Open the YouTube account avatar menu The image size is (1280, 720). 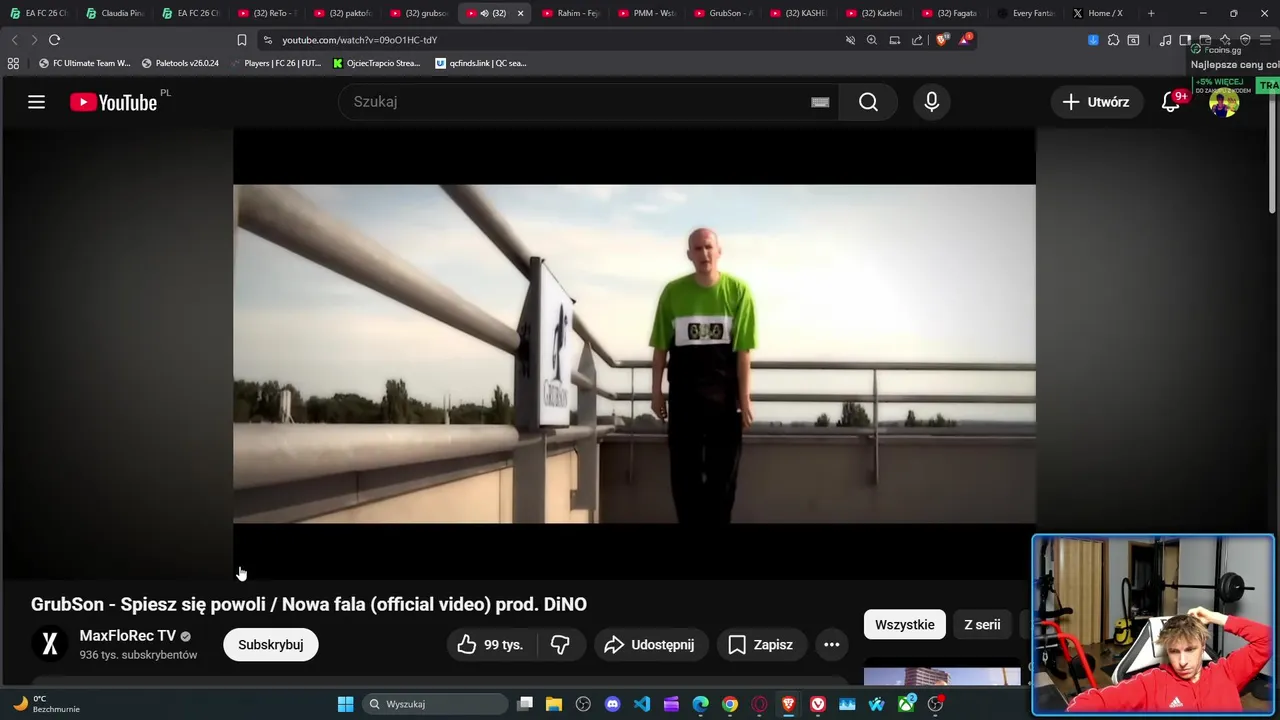pyautogui.click(x=1223, y=102)
